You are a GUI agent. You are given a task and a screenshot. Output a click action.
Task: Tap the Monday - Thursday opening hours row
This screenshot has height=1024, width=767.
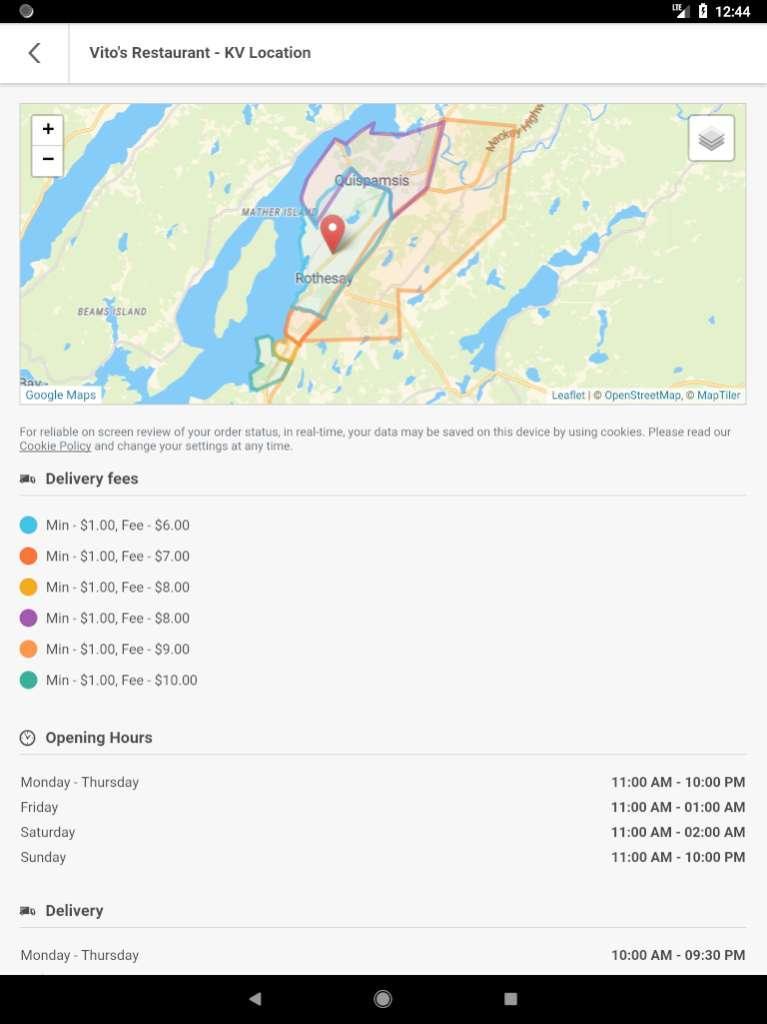[383, 782]
